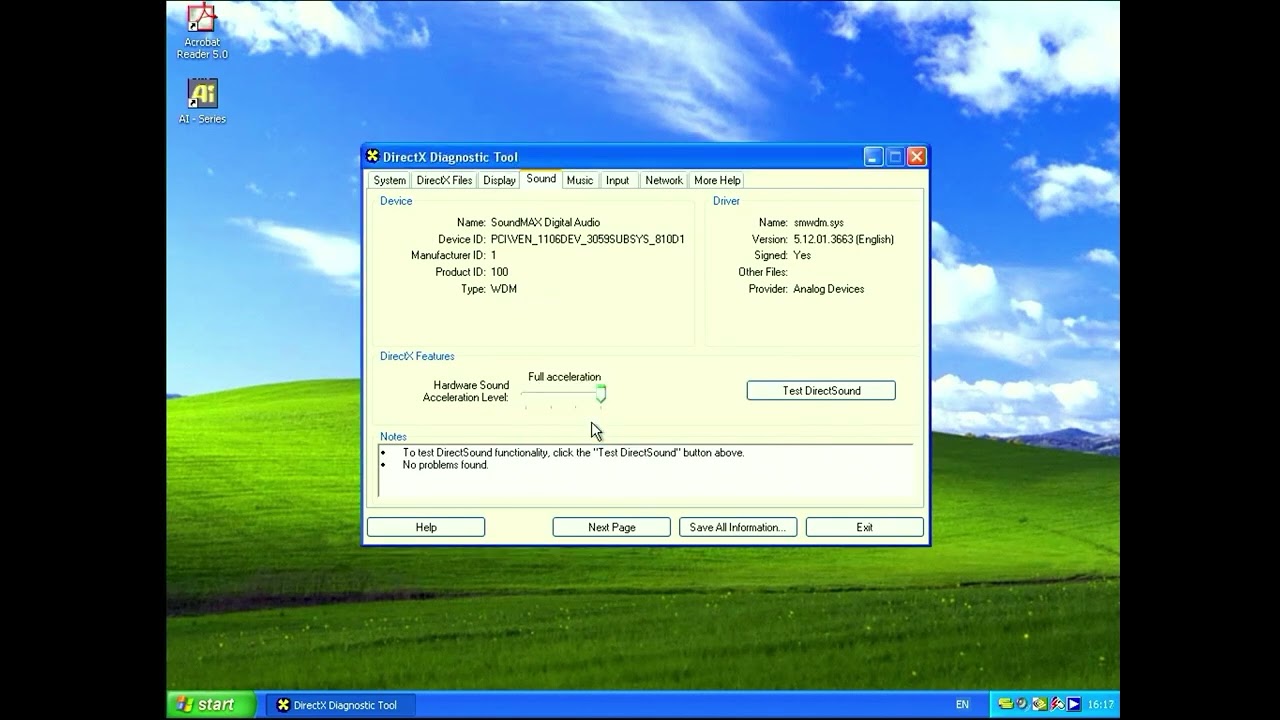Click the Device ID value text
This screenshot has width=1280, height=720.
click(587, 239)
